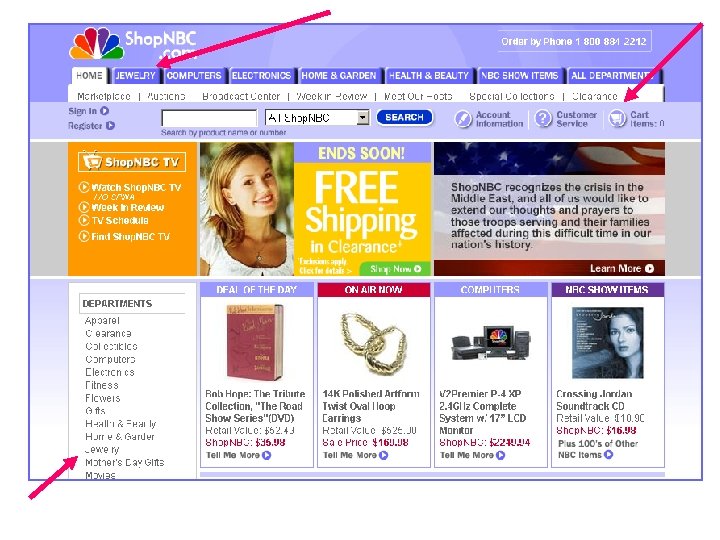720x540 pixels.
Task: Select Mother's Day Gifts department
Action: (x=124, y=462)
